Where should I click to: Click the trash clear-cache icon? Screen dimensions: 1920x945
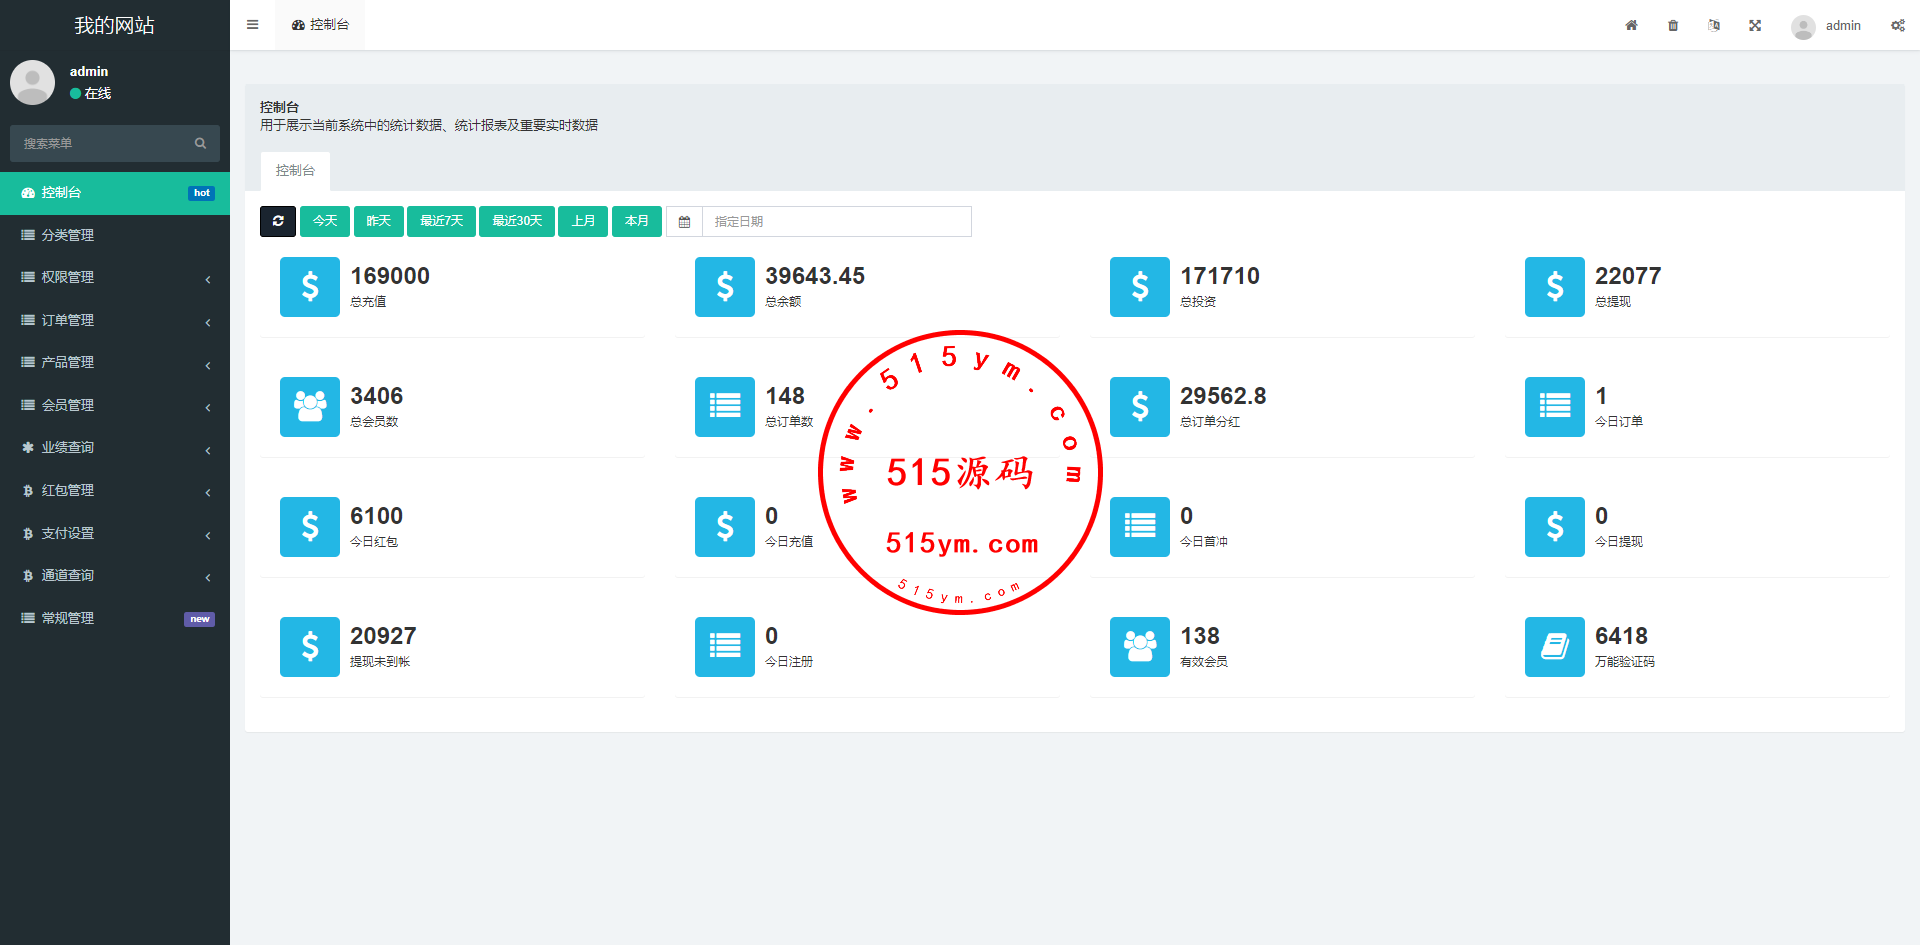pos(1673,25)
